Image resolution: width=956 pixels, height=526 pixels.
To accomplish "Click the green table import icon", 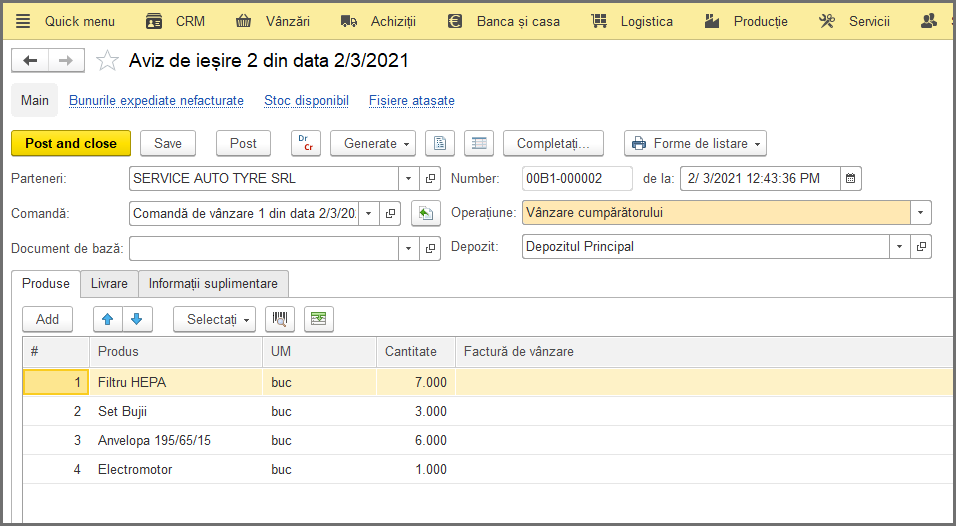I will tap(319, 319).
